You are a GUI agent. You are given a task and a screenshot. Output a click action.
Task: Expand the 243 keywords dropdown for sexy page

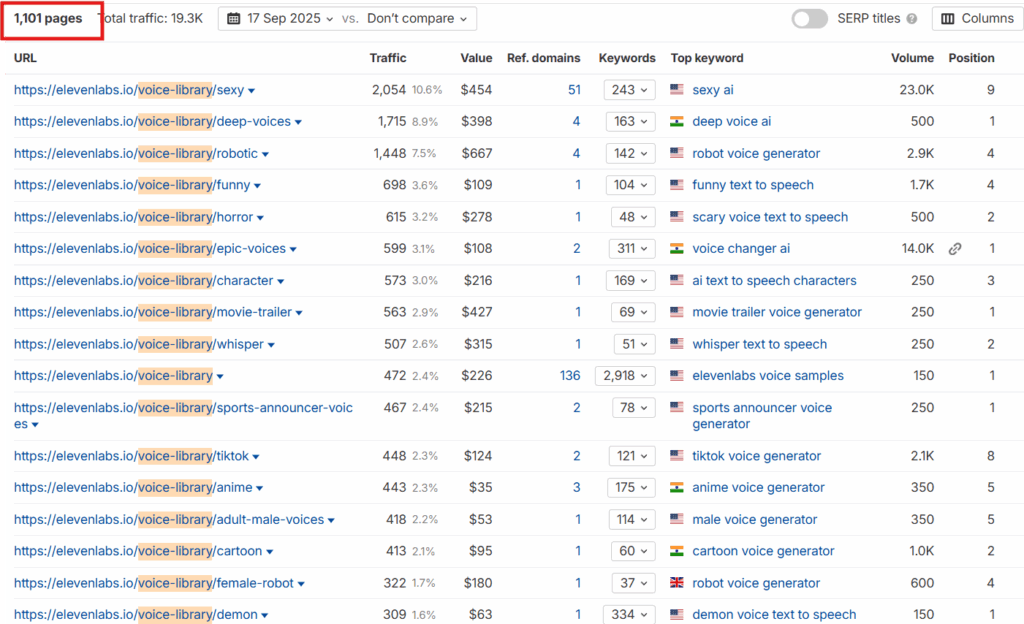pyautogui.click(x=630, y=90)
